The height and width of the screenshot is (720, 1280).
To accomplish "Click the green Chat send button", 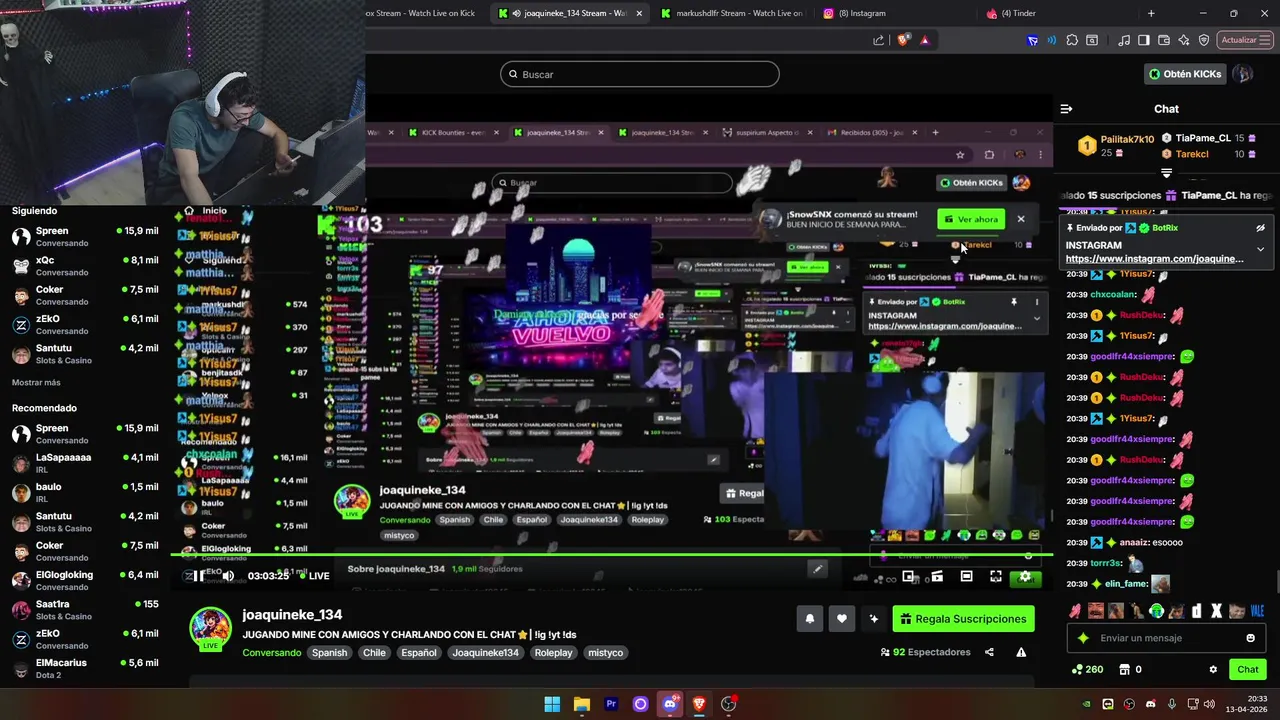I will coord(1248,669).
